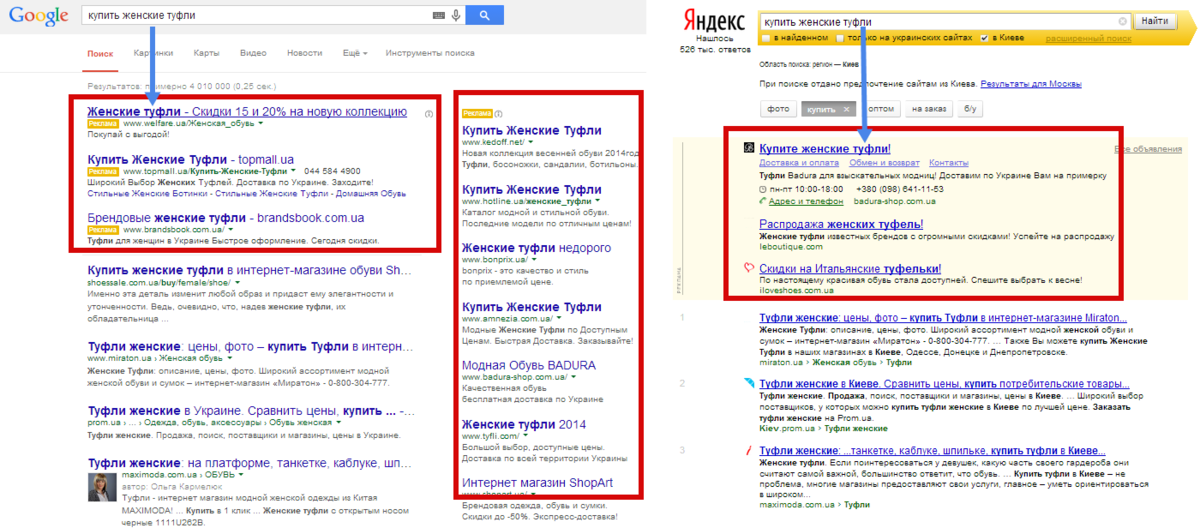
Task: Select the фото filter button
Action: [x=778, y=108]
